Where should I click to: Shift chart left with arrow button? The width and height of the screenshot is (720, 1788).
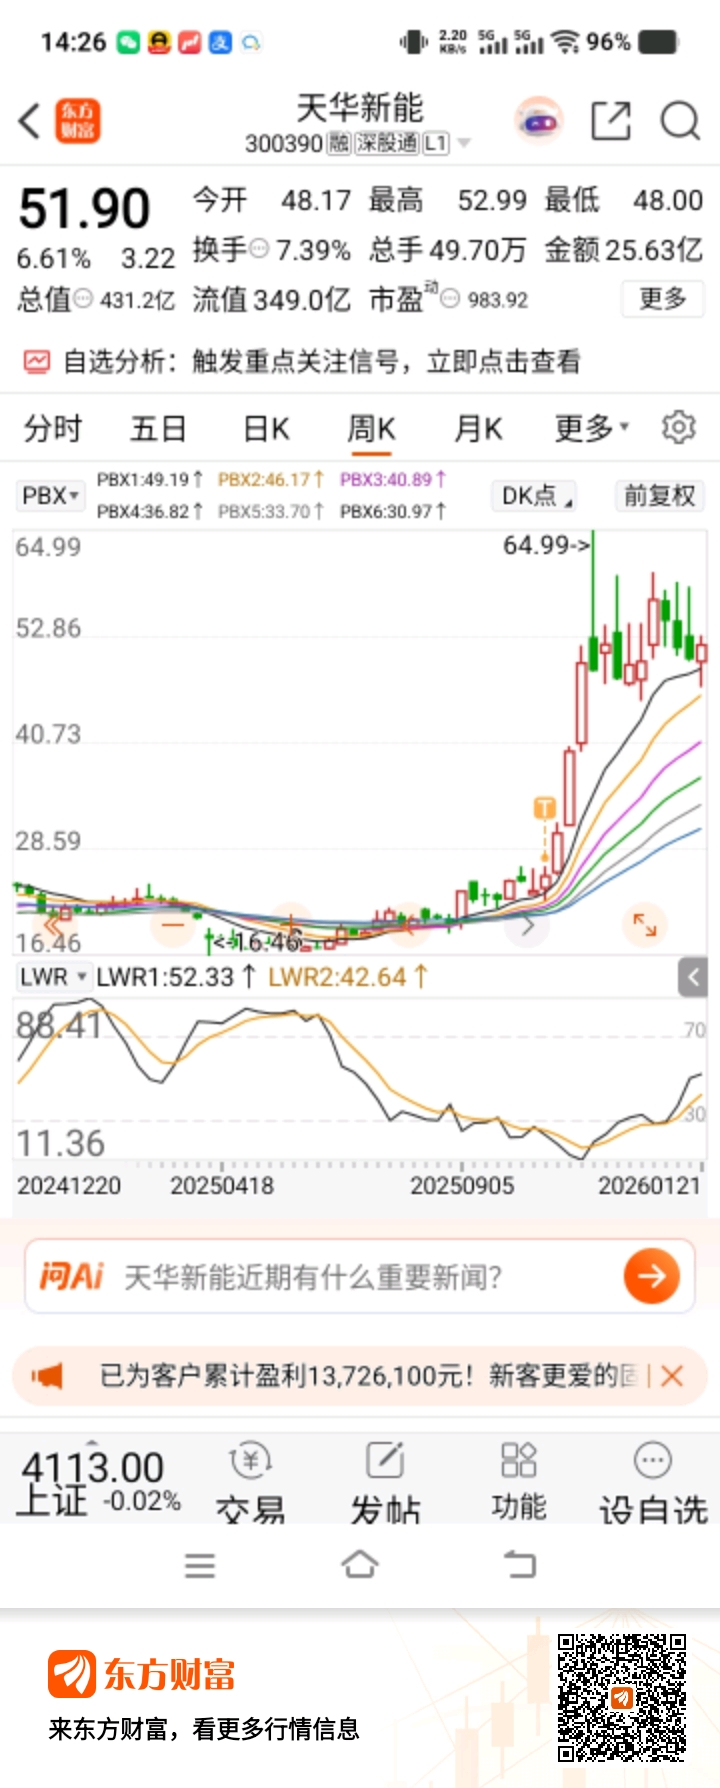(x=408, y=925)
